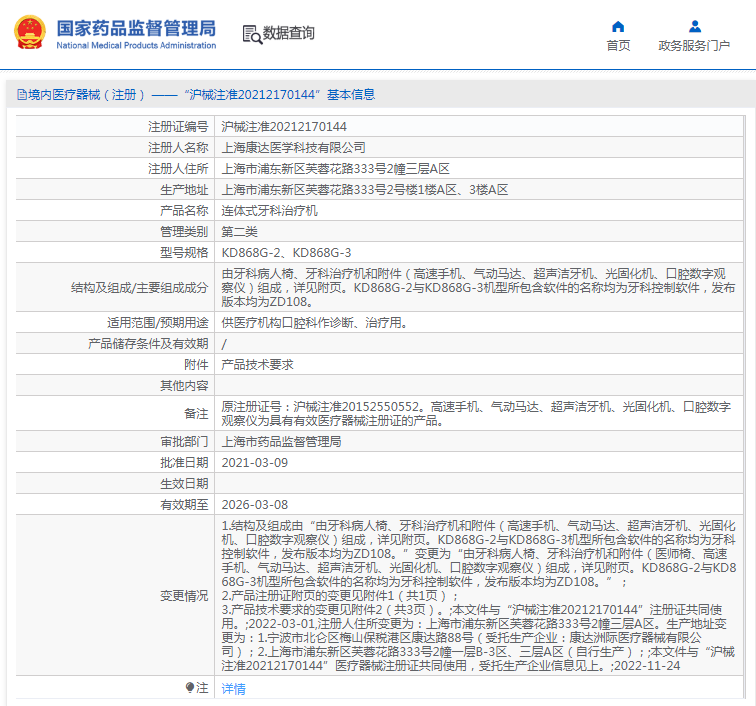Click the national emblem logo

[x=30, y=32]
